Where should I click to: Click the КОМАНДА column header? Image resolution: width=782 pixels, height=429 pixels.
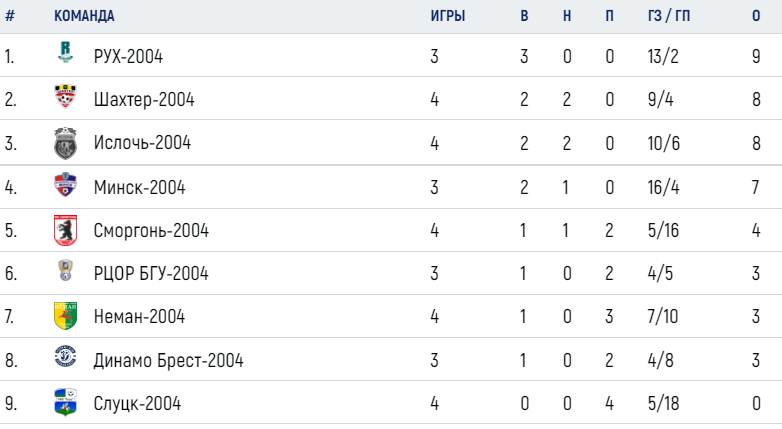pos(84,16)
